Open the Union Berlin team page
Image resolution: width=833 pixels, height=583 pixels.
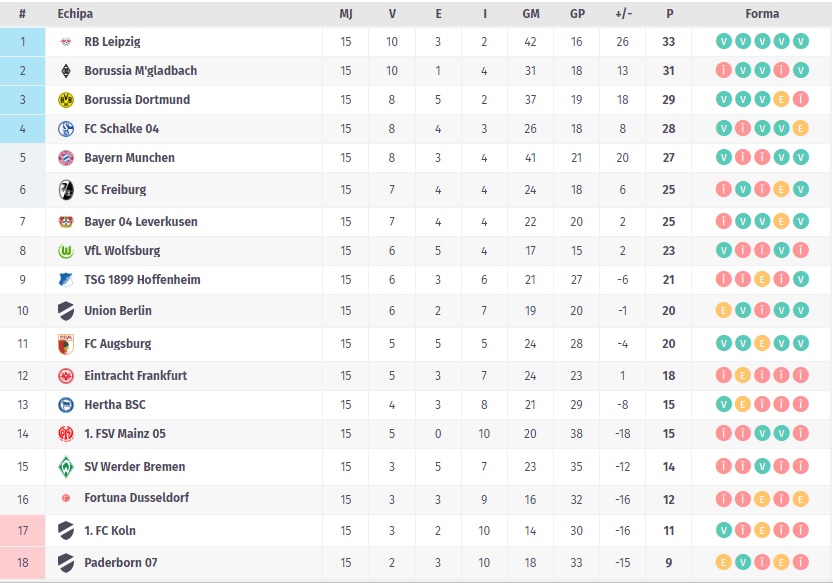click(118, 311)
